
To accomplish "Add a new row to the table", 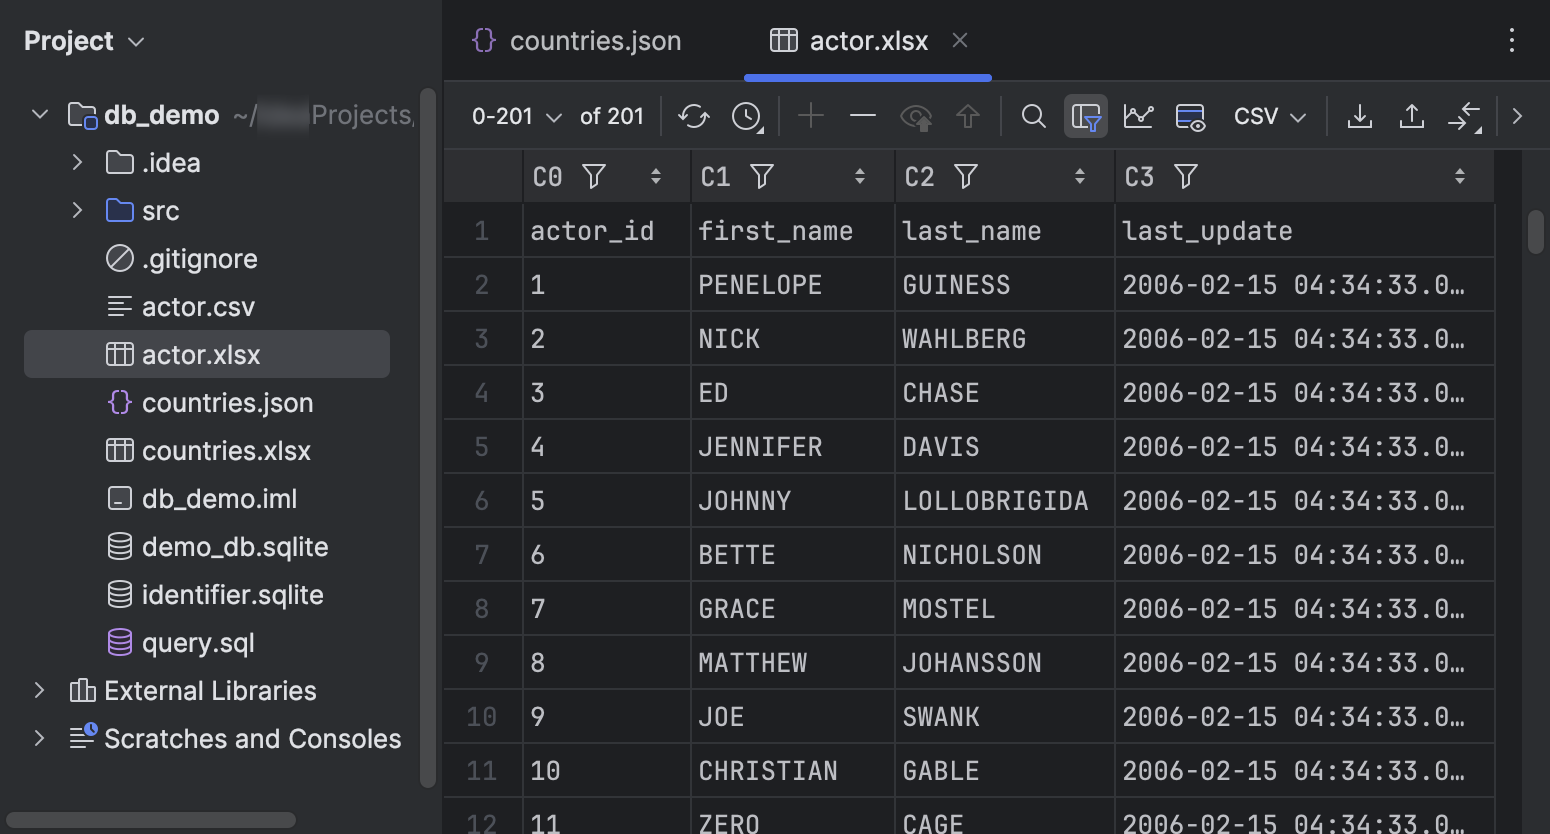I will click(810, 116).
